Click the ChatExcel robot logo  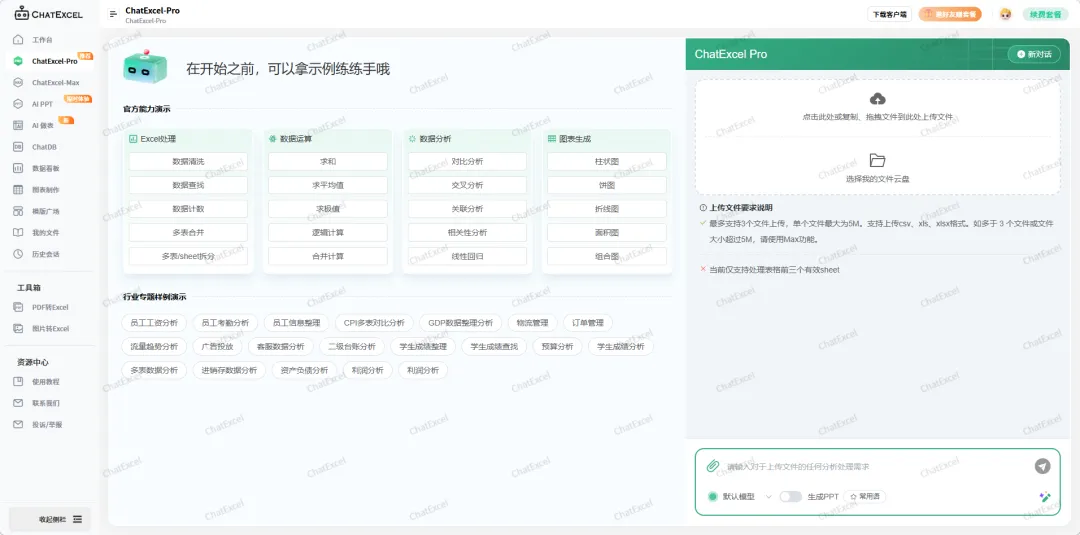click(x=22, y=13)
